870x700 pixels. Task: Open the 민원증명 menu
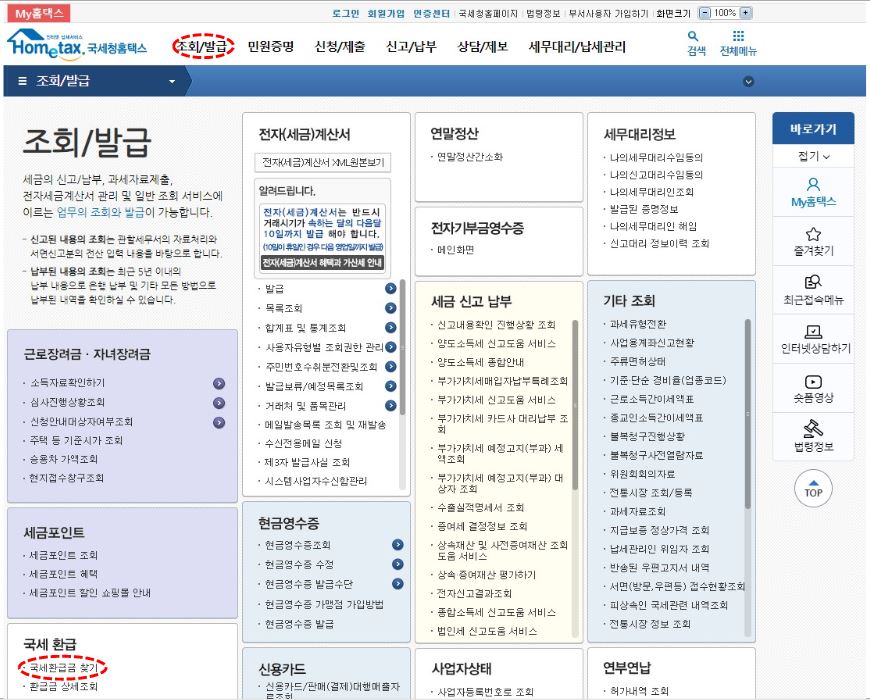[x=273, y=45]
